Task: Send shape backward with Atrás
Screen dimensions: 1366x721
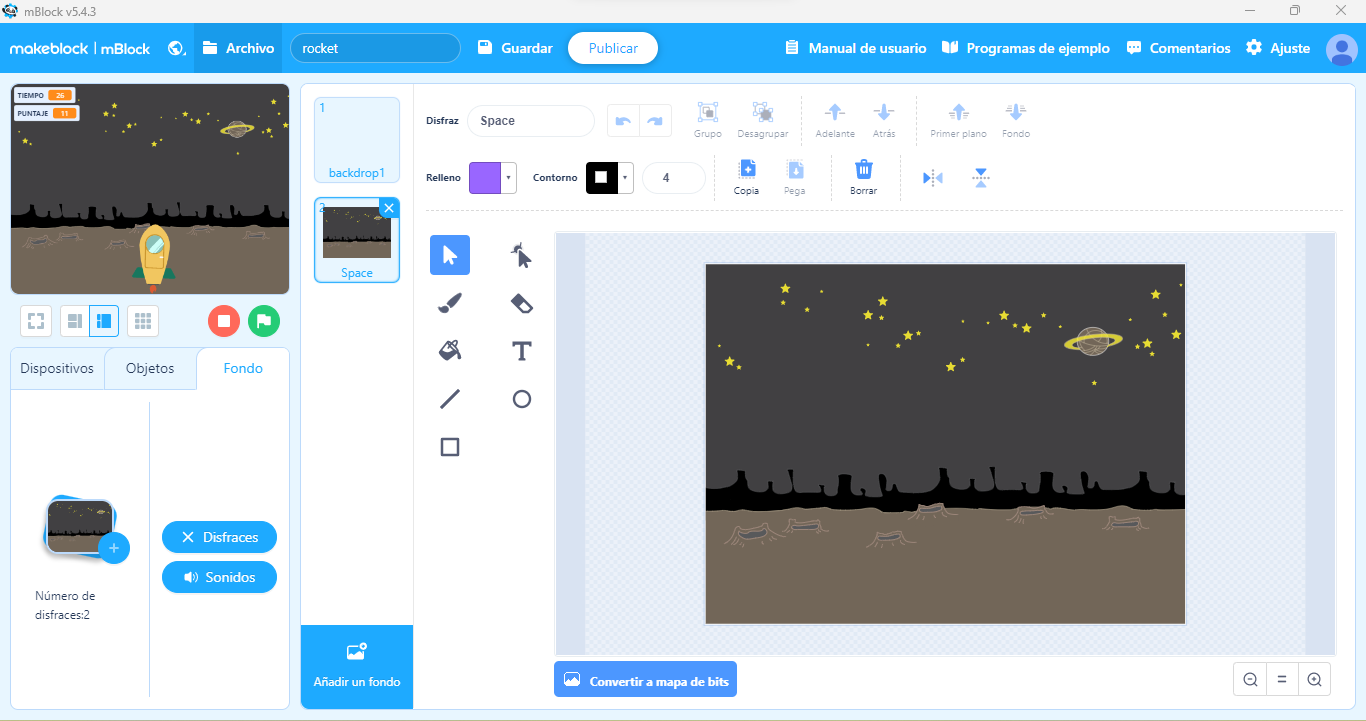Action: 884,112
